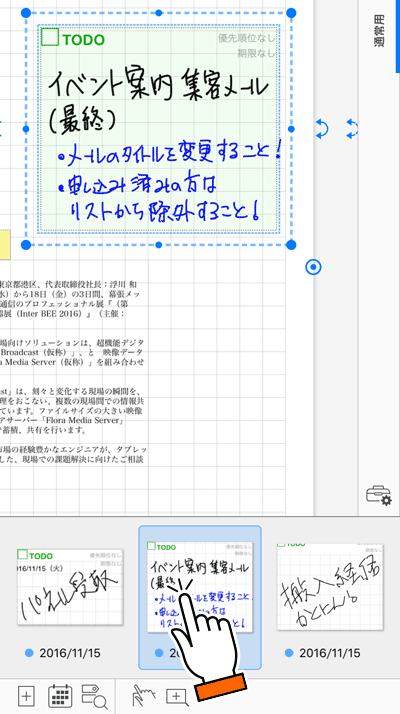Open the toolbox settings icon
The height and width of the screenshot is (714, 400).
coord(379,495)
